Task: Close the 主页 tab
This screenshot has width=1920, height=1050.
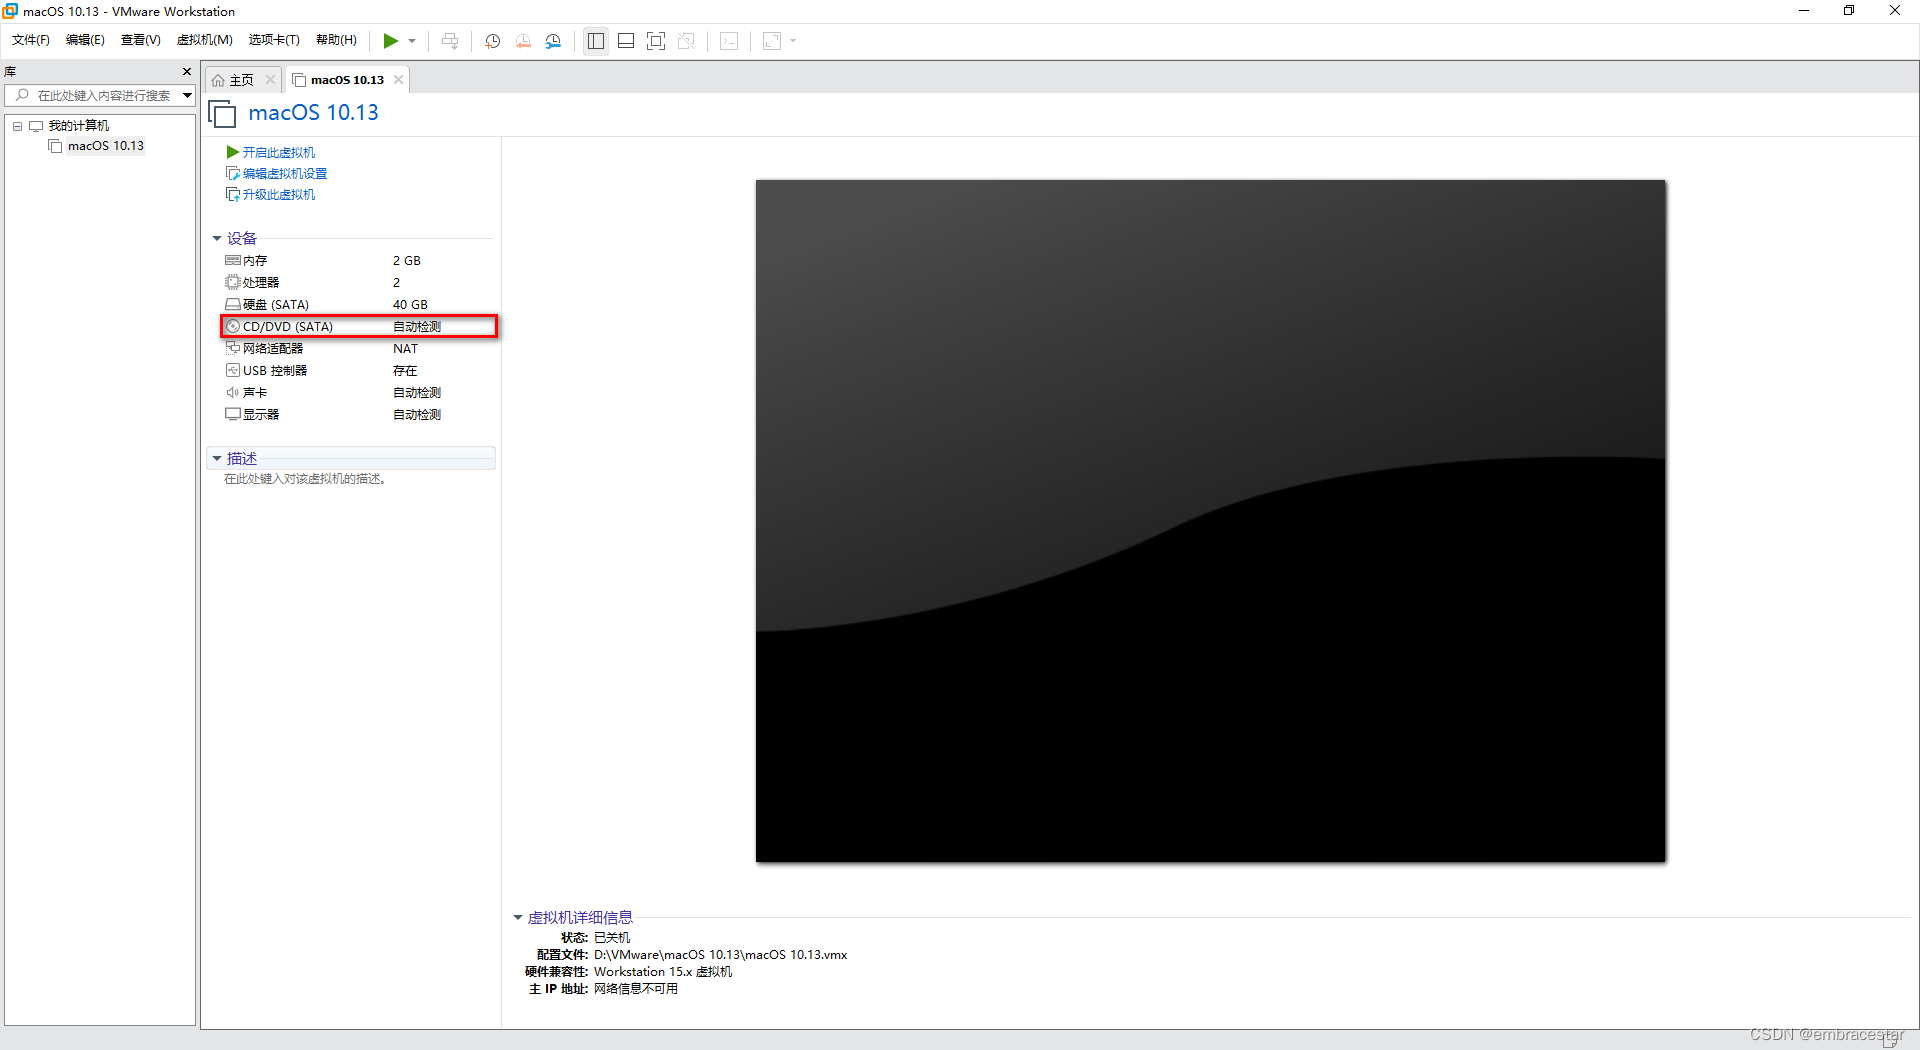Action: pos(270,80)
